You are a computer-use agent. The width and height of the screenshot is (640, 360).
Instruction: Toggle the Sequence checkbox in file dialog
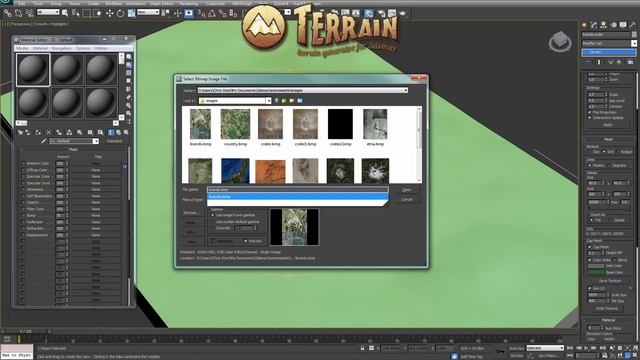coord(213,241)
